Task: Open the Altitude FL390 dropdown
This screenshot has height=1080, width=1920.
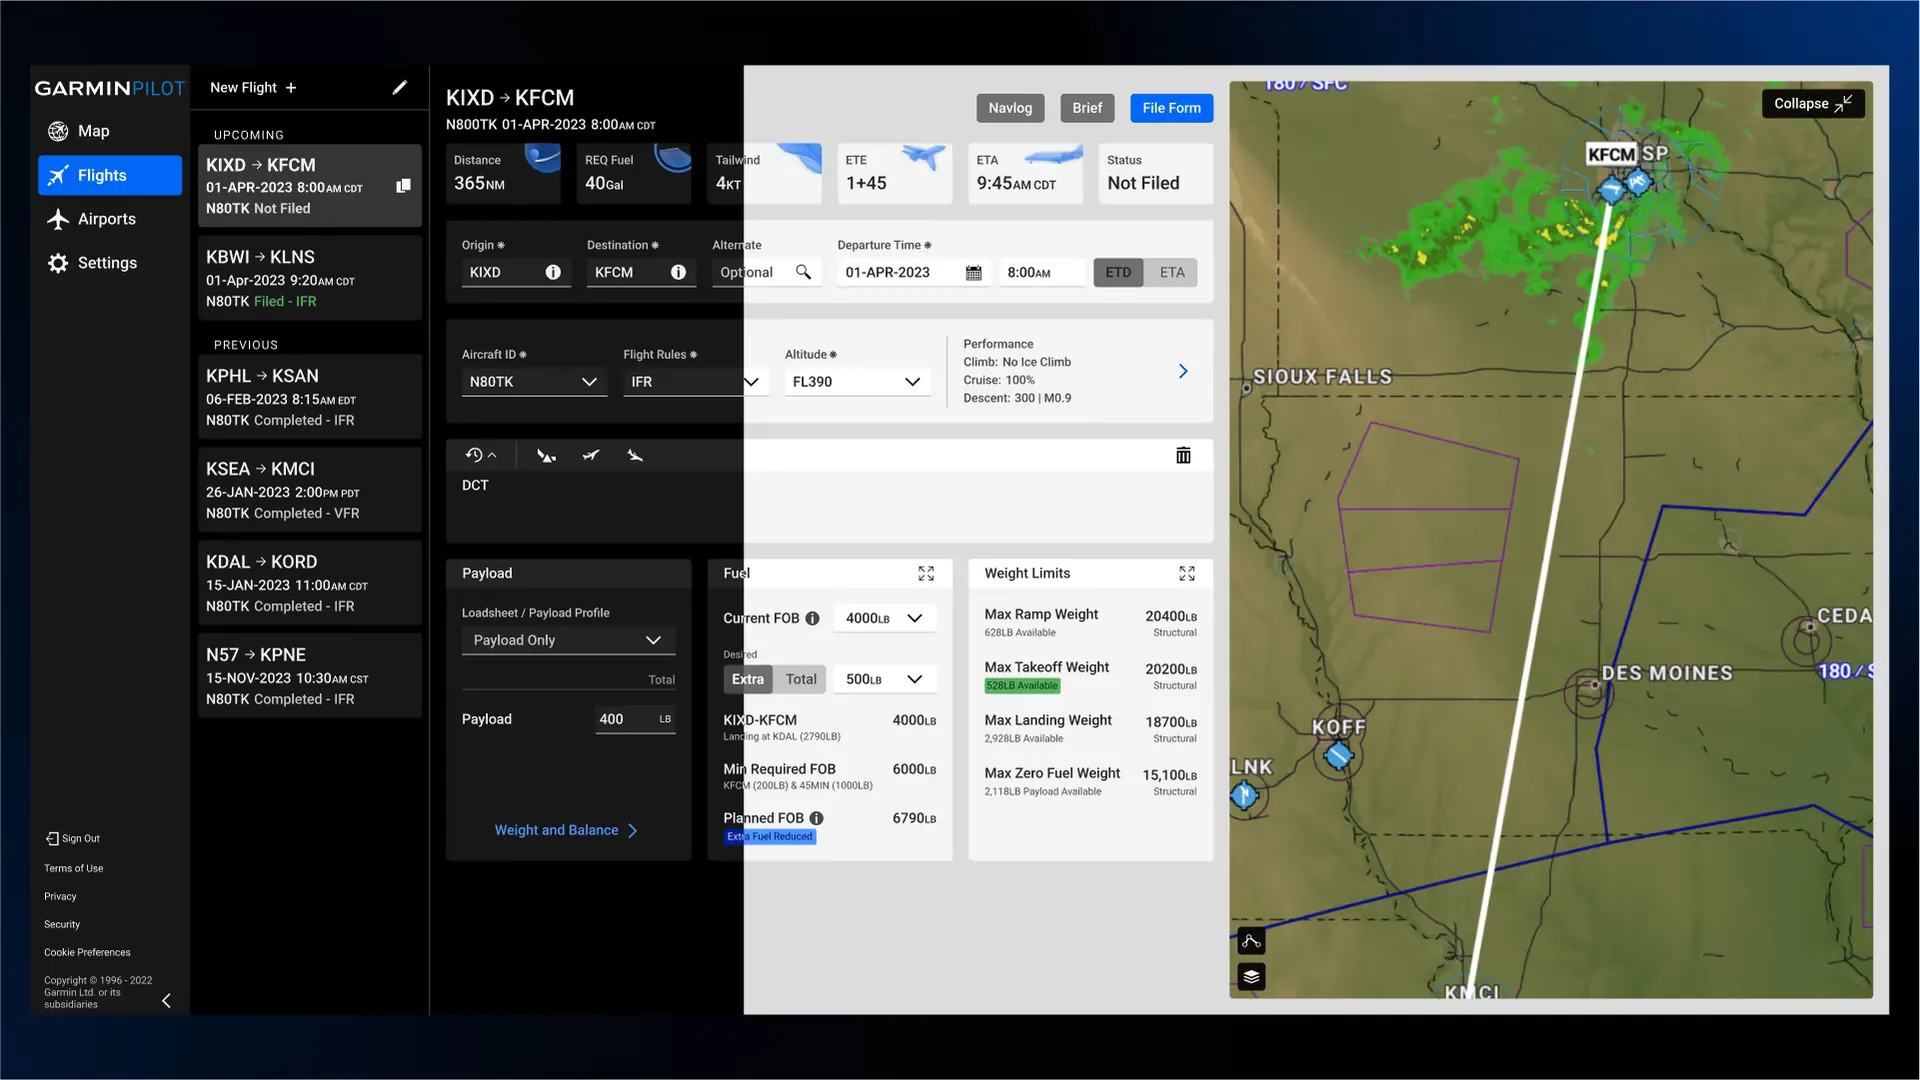Action: pos(857,382)
